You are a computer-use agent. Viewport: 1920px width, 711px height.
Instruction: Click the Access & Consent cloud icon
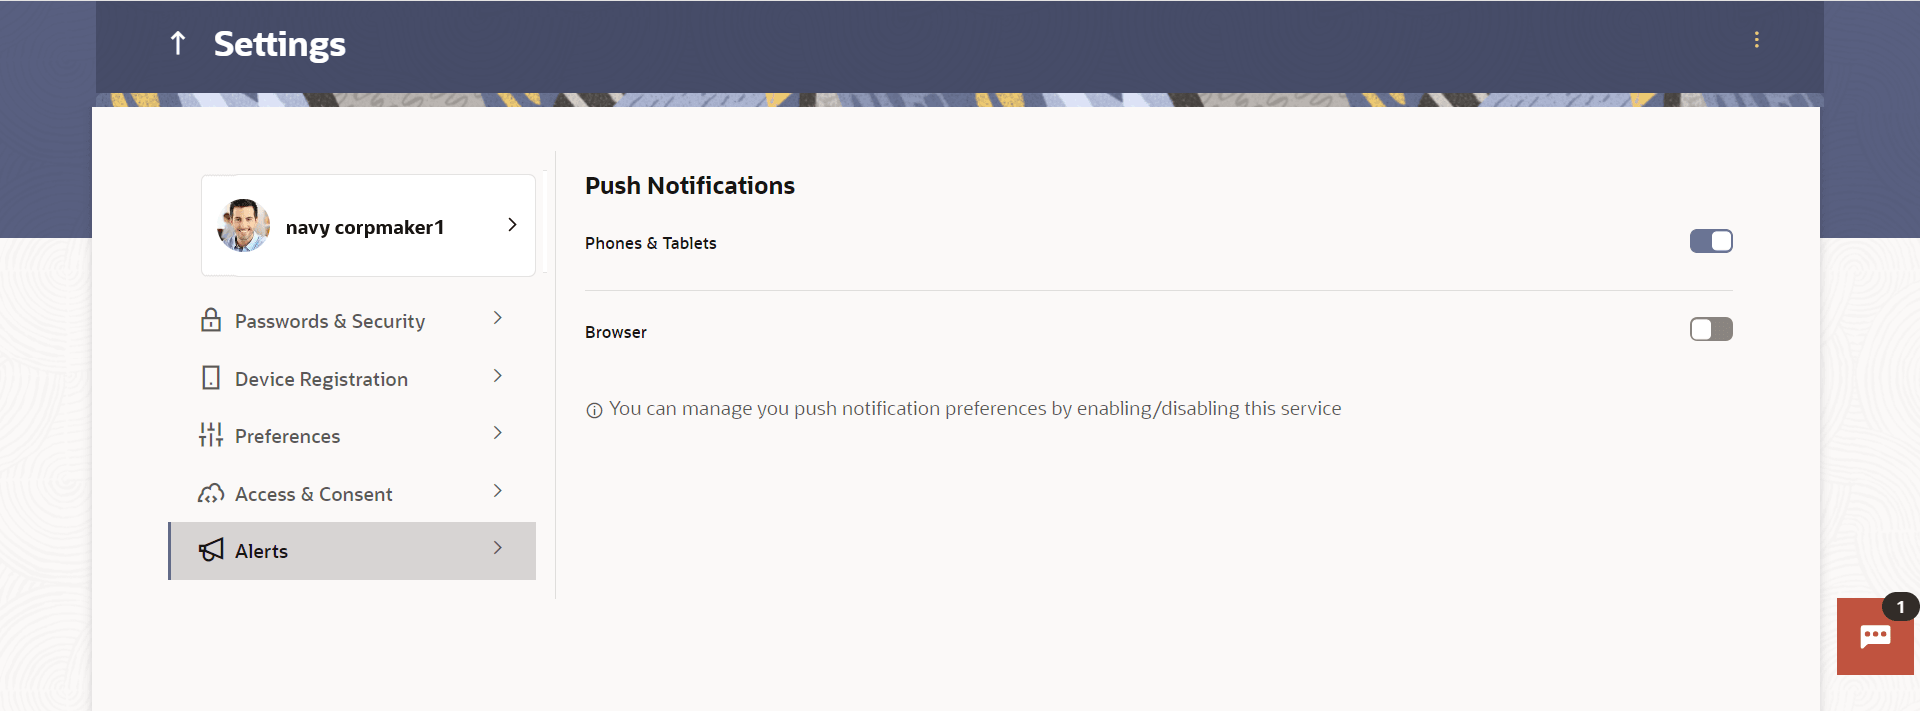point(211,493)
